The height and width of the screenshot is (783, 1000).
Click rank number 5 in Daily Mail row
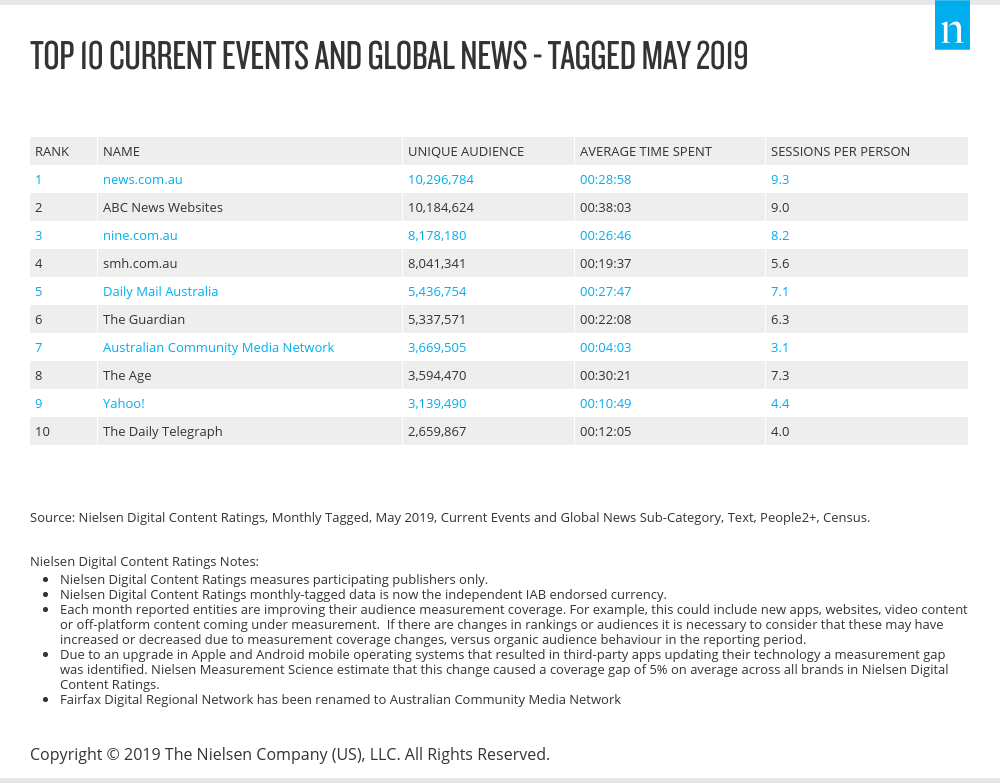pyautogui.click(x=39, y=292)
